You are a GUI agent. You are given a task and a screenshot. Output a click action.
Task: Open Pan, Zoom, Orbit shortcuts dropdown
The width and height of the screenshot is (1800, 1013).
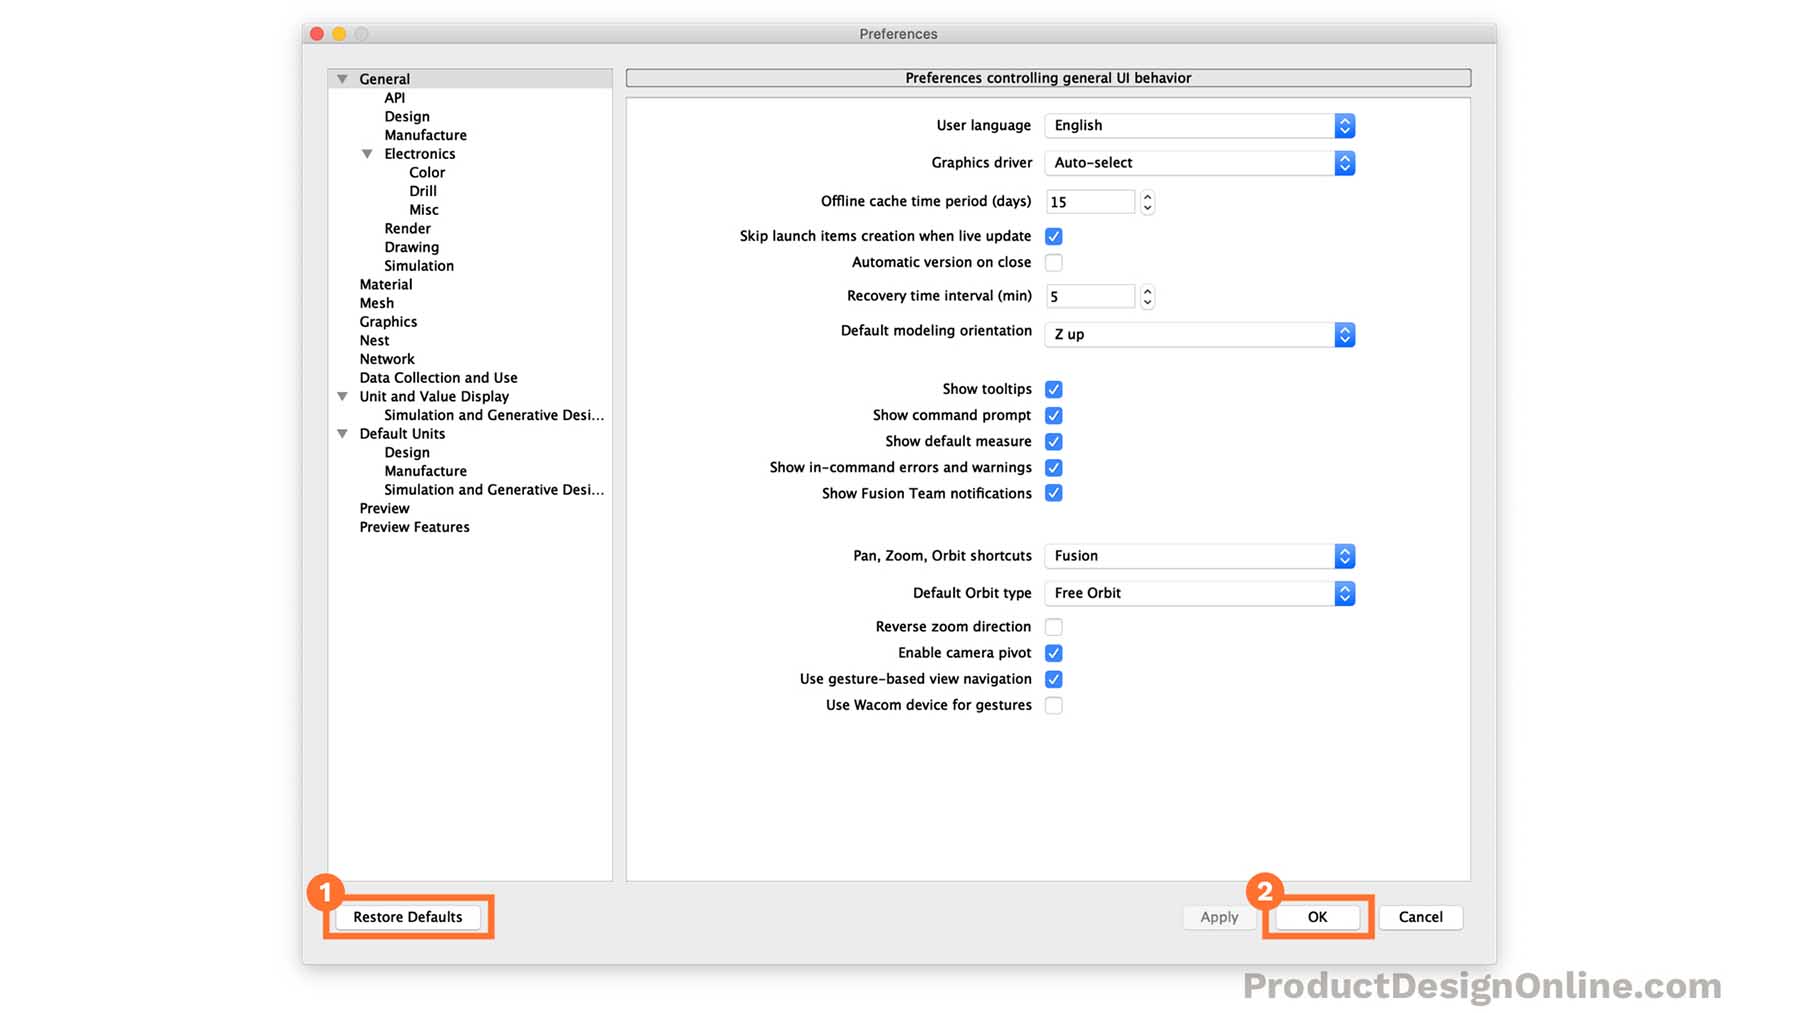point(1199,556)
